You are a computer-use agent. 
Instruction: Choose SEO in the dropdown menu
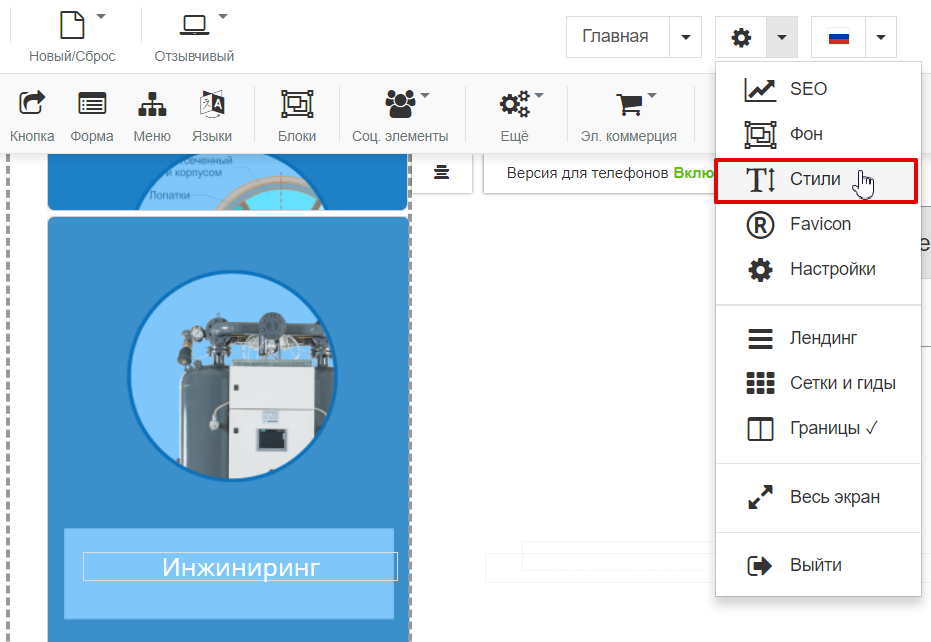click(x=808, y=89)
